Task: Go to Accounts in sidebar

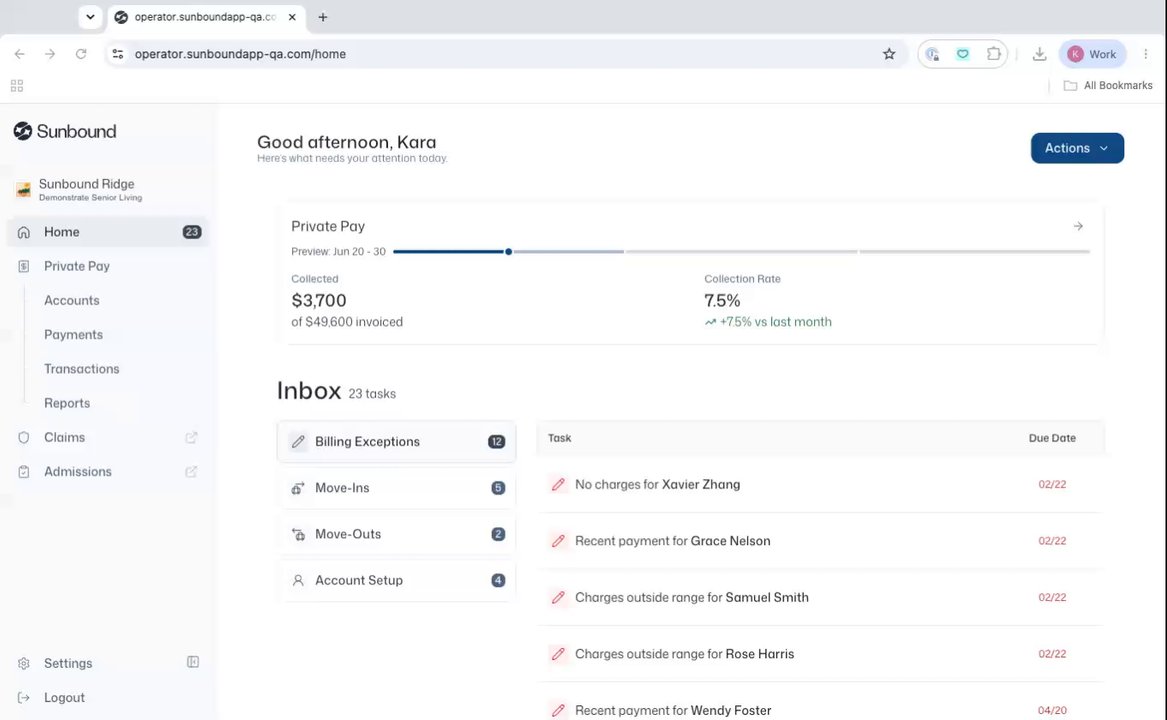Action: (71, 300)
